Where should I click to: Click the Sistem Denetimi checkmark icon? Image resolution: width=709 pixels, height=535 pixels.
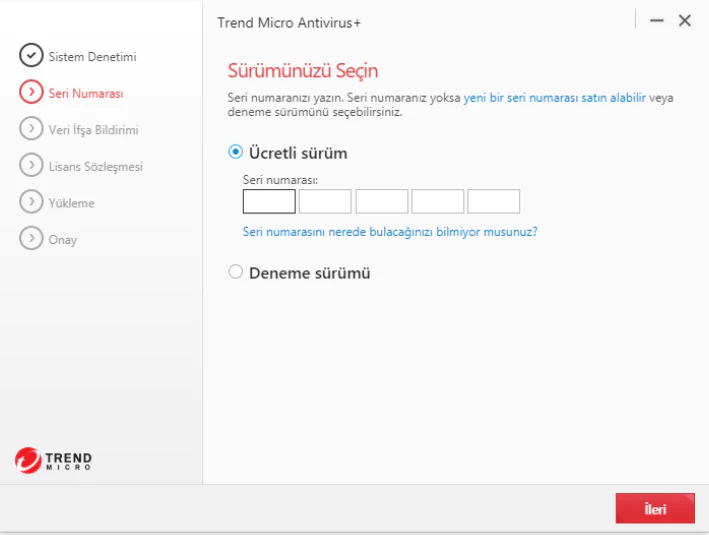(32, 56)
